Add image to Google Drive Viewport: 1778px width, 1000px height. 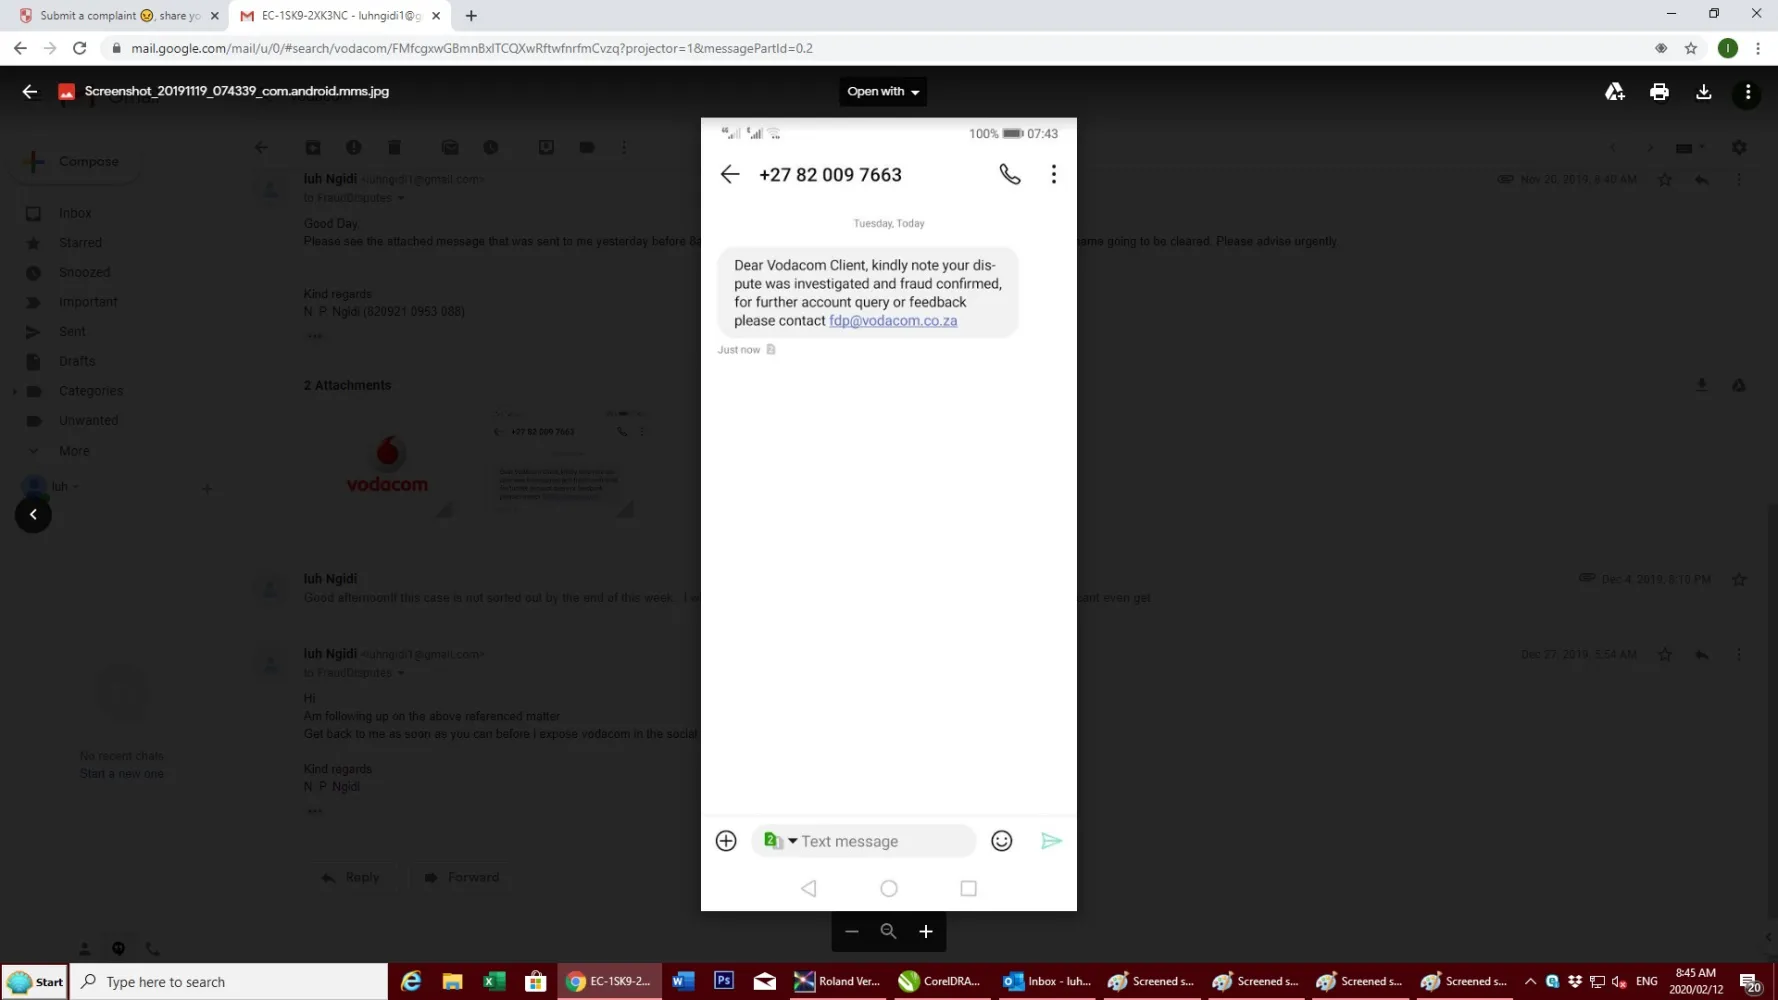(x=1614, y=91)
